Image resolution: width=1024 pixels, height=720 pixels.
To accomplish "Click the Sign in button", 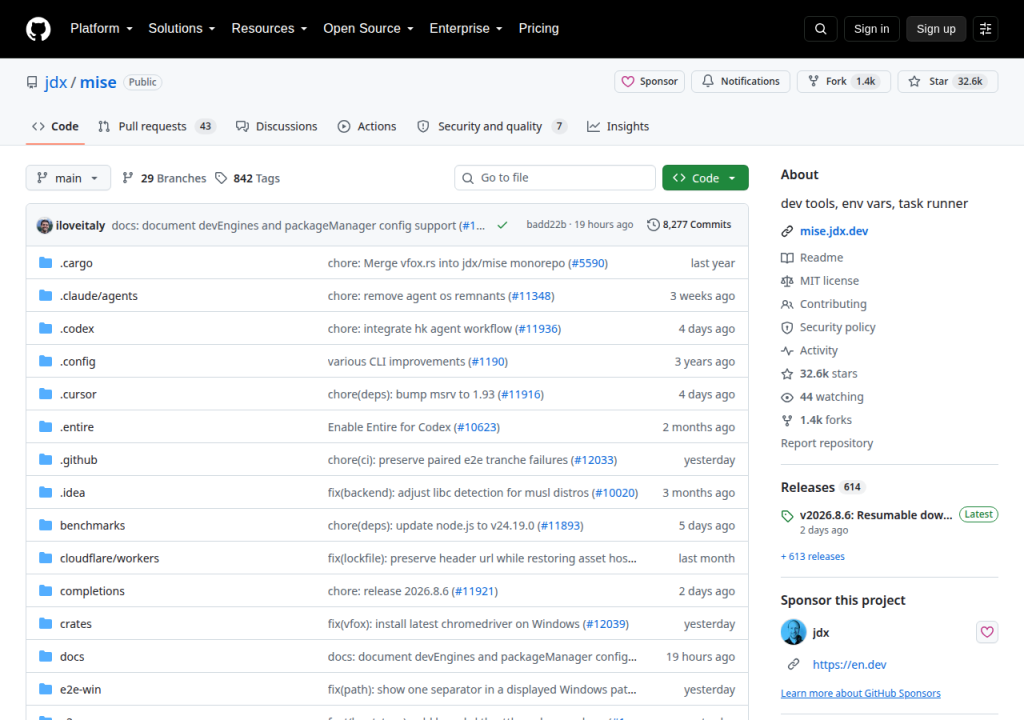I will coord(871,29).
